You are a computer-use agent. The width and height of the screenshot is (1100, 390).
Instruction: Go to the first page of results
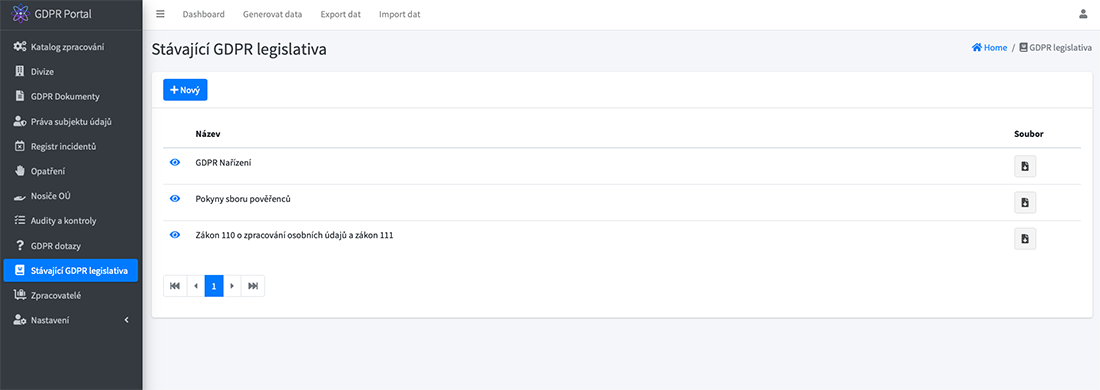(175, 286)
